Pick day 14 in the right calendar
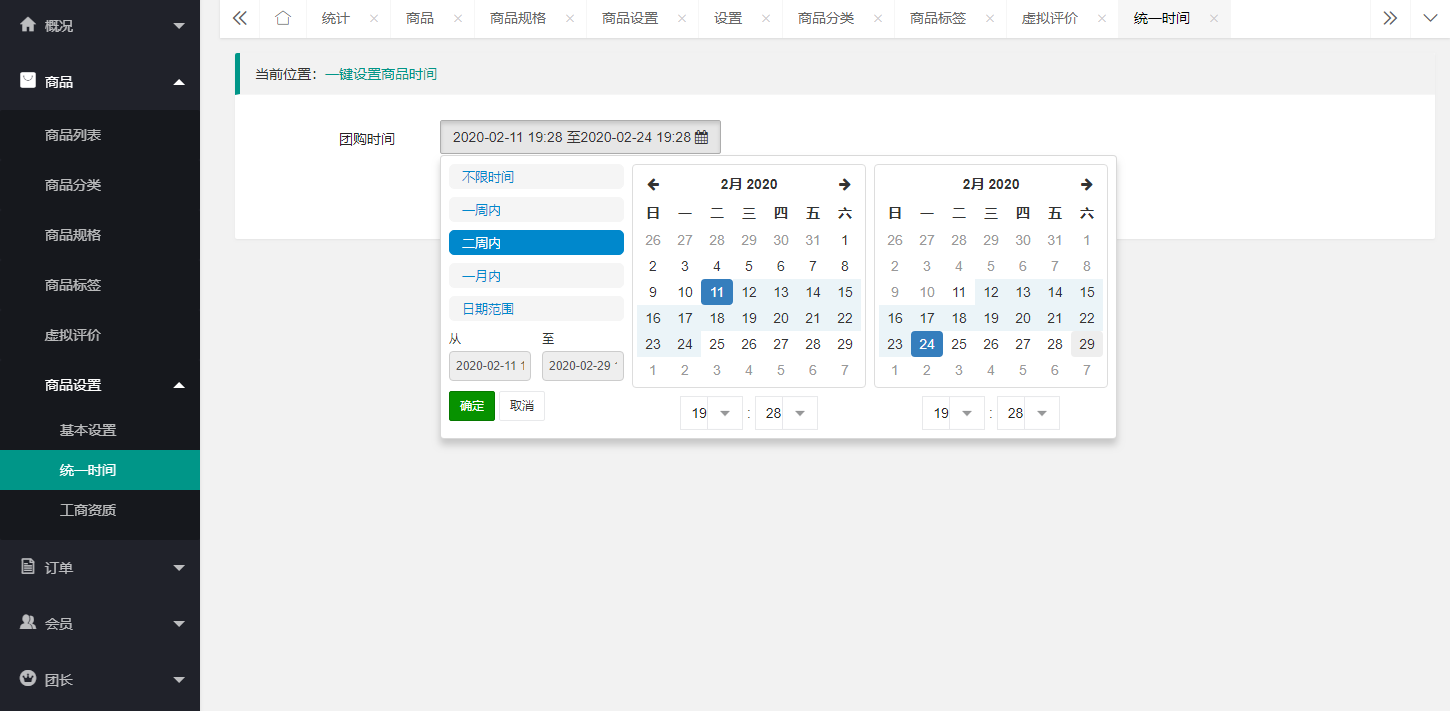The height and width of the screenshot is (711, 1450). pos(1055,292)
